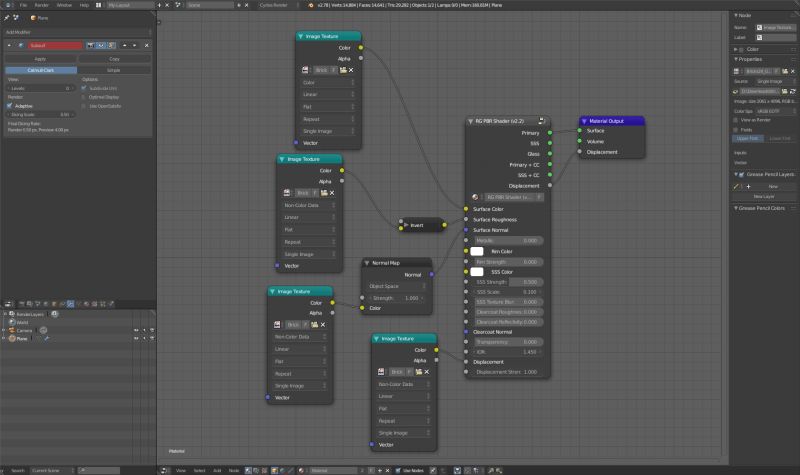Click New Layer button in Grease Pencil
The height and width of the screenshot is (475, 800).
tap(764, 196)
